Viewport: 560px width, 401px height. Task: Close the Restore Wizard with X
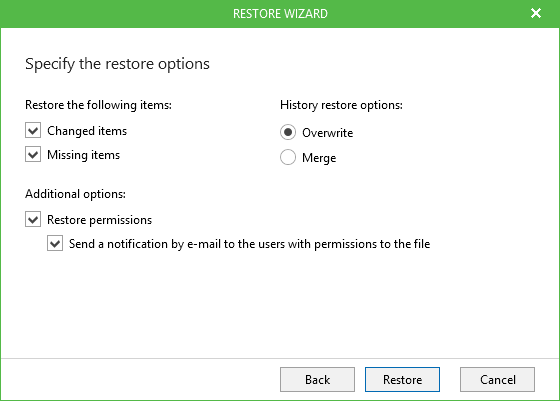536,13
